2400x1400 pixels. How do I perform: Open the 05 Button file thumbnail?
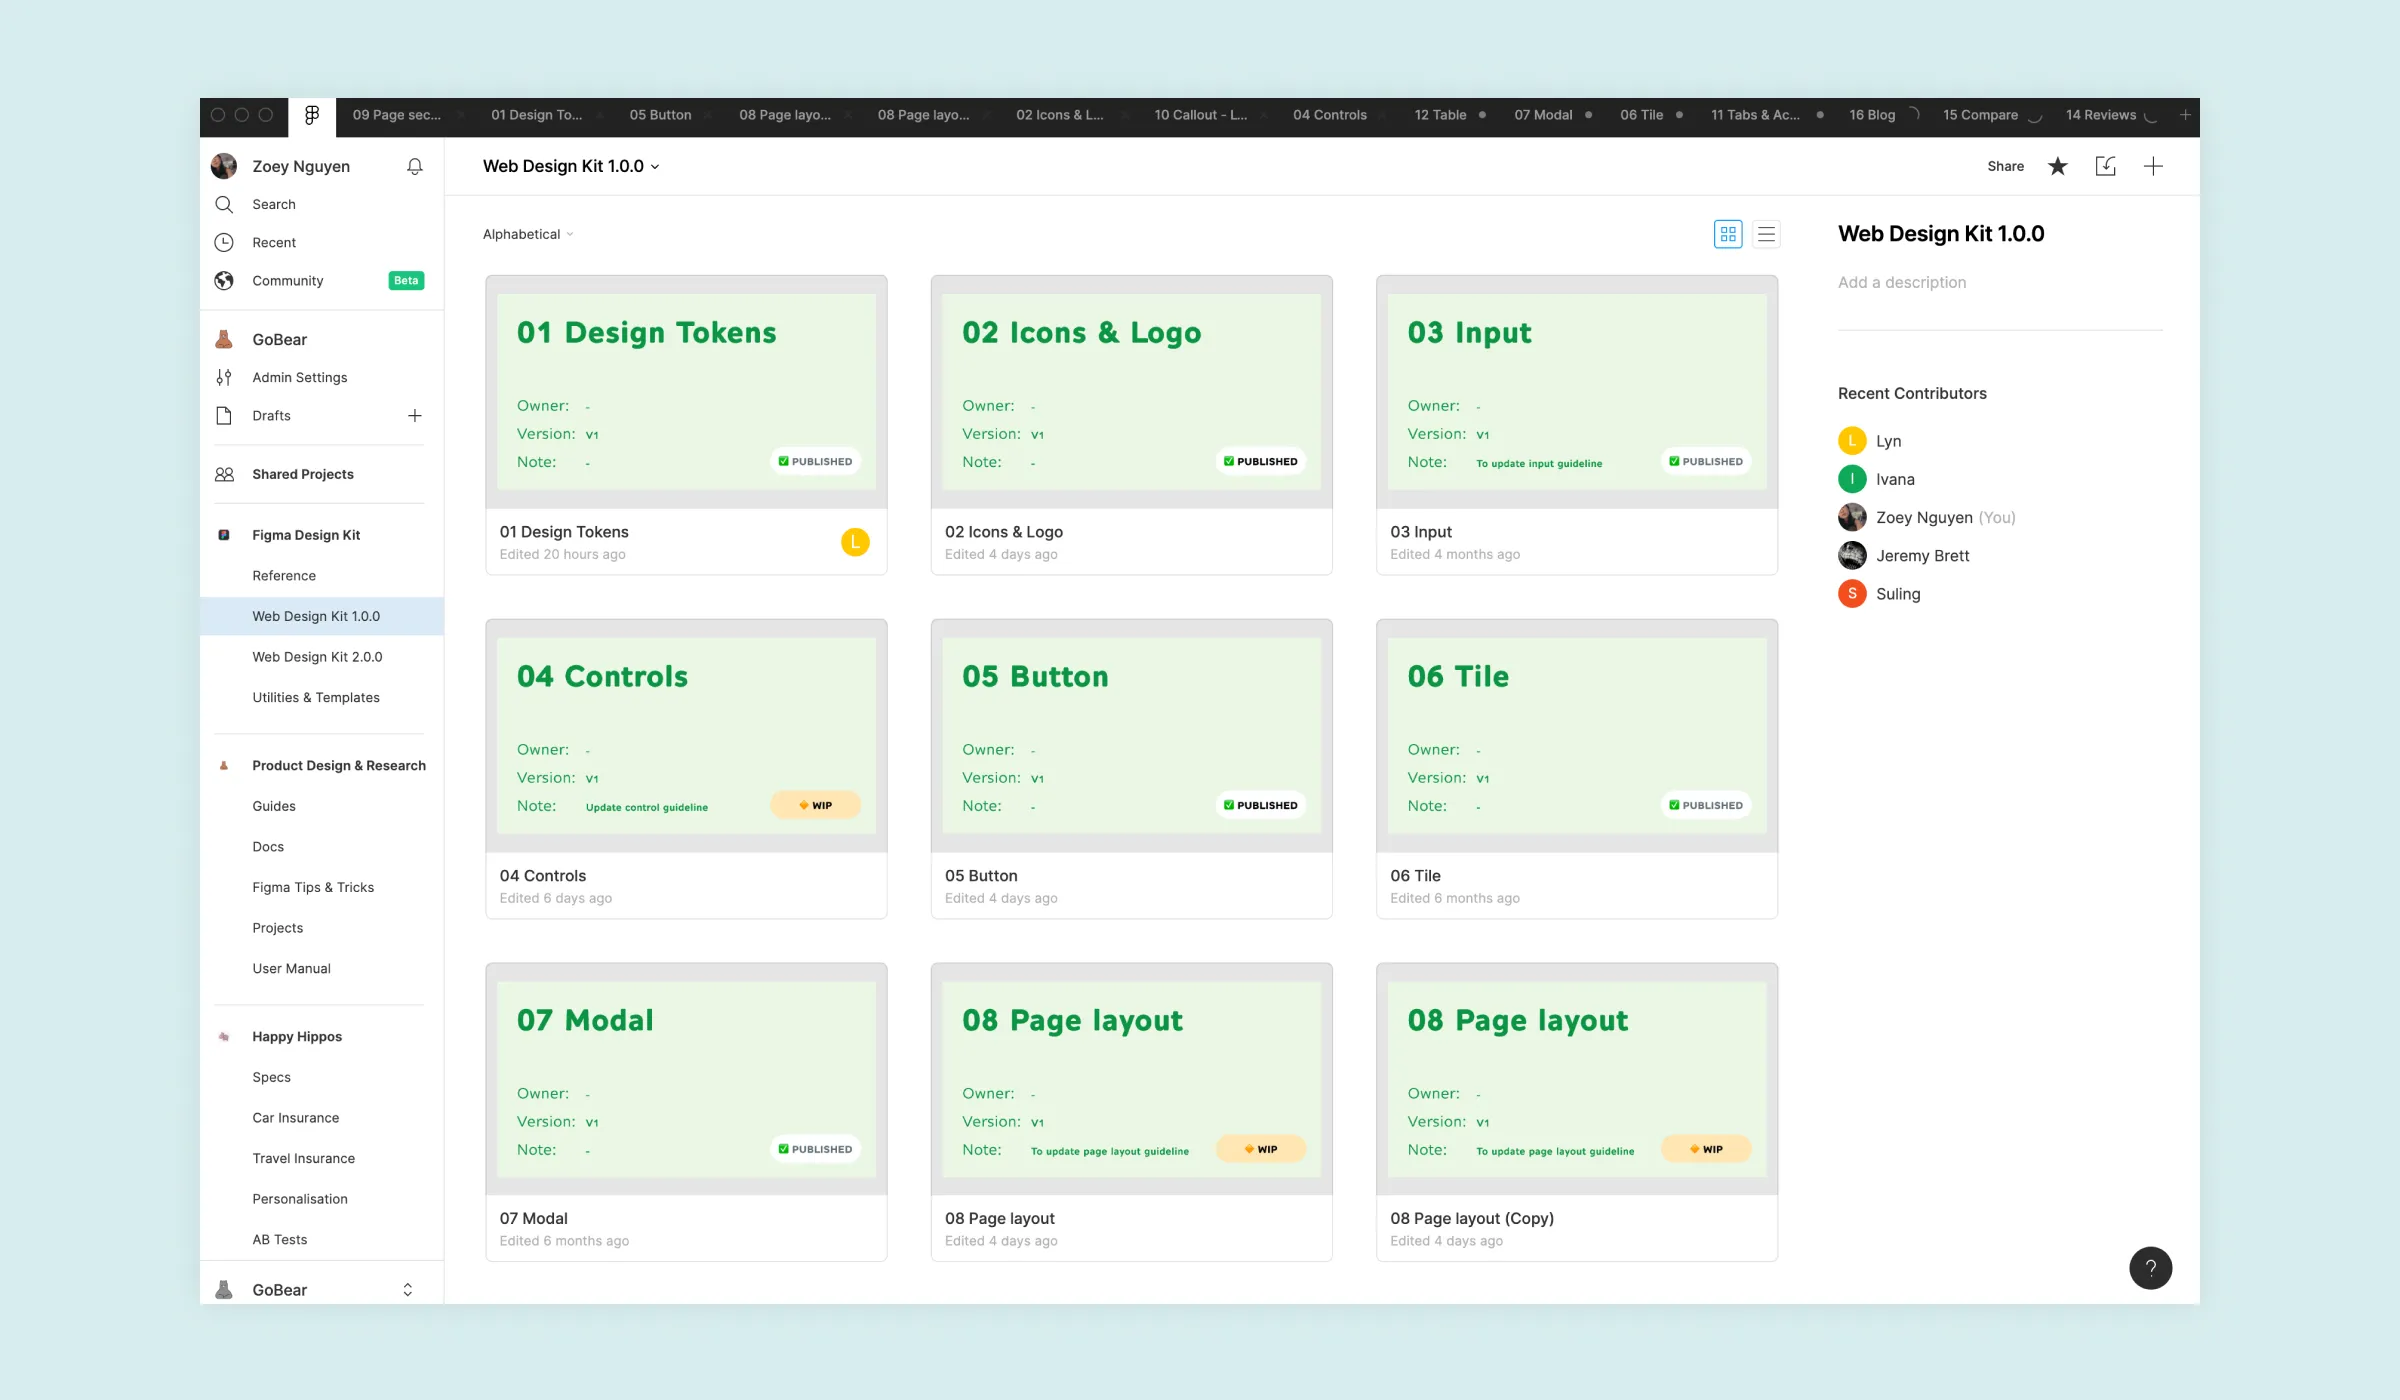coord(1131,736)
